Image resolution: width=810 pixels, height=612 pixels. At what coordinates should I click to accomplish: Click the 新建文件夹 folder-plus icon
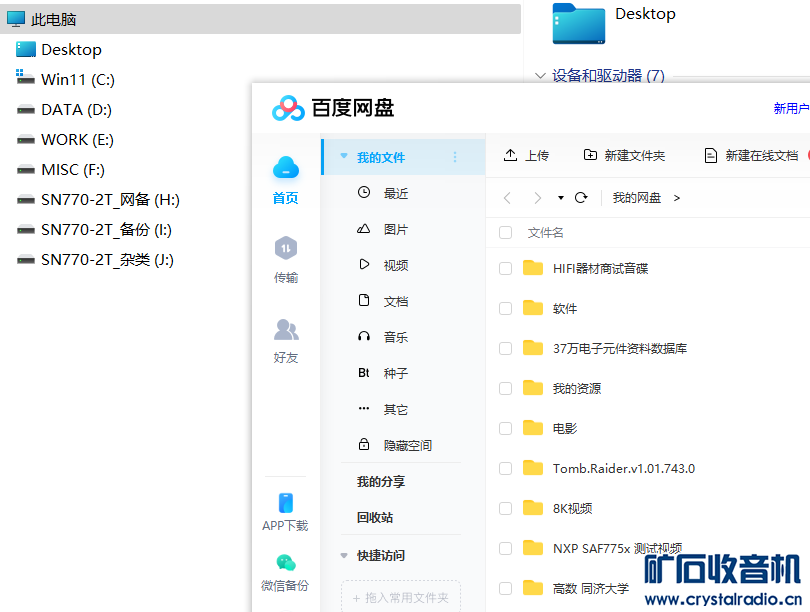[x=590, y=155]
